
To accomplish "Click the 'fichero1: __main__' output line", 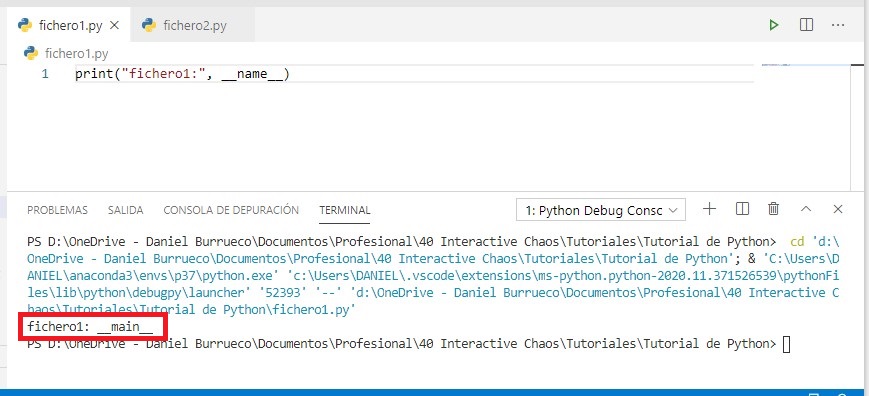I will tap(90, 327).
